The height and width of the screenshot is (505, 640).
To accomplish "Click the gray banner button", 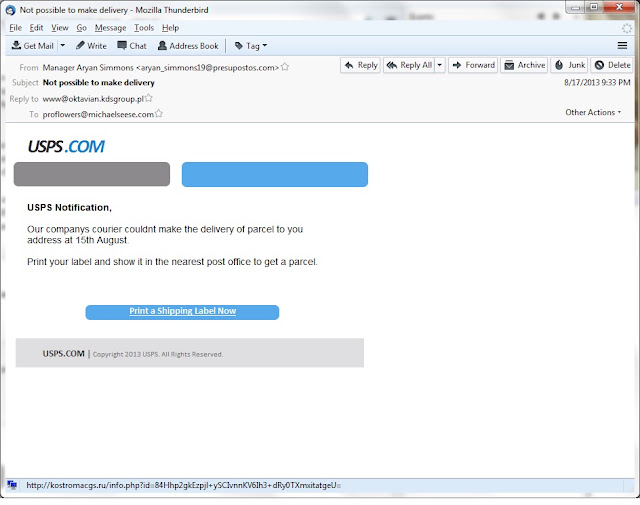I will click(92, 174).
